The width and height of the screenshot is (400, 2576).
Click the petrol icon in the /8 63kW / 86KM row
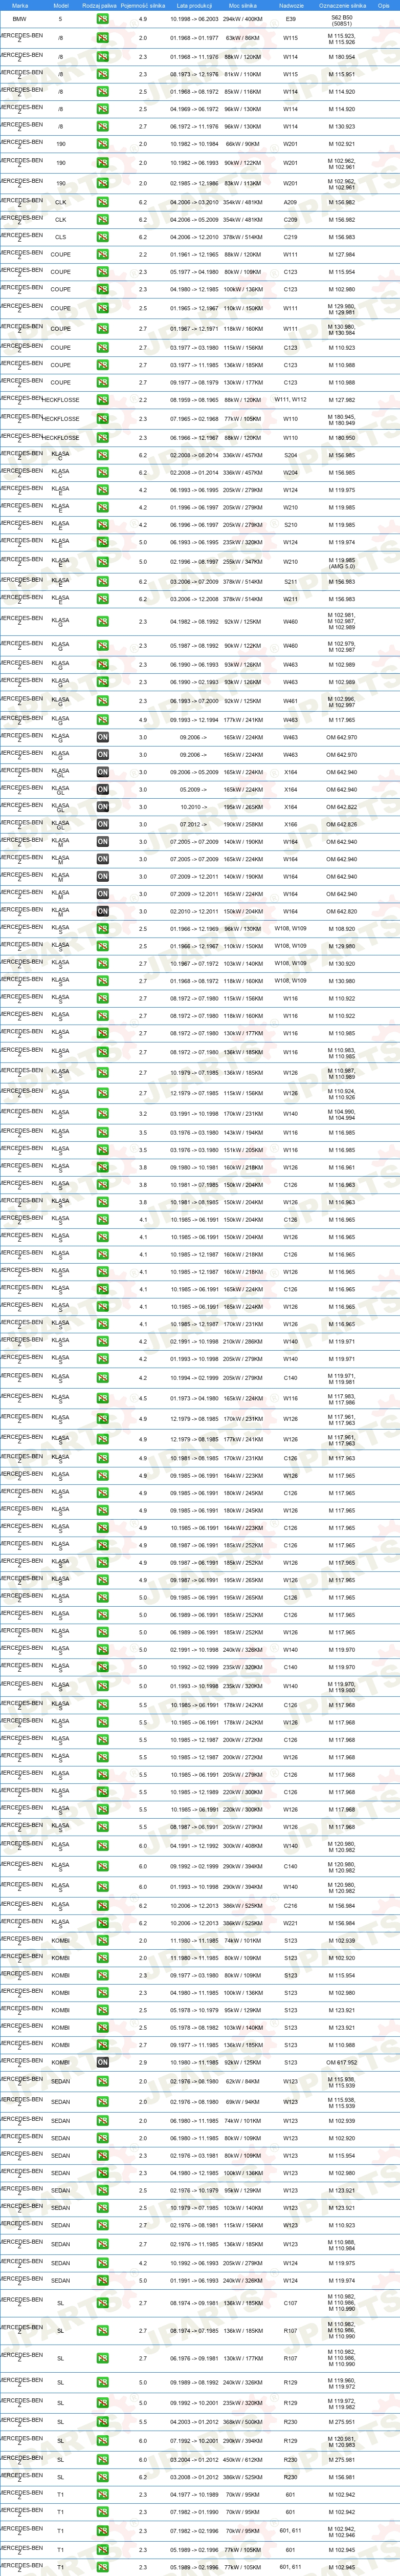pyautogui.click(x=102, y=38)
